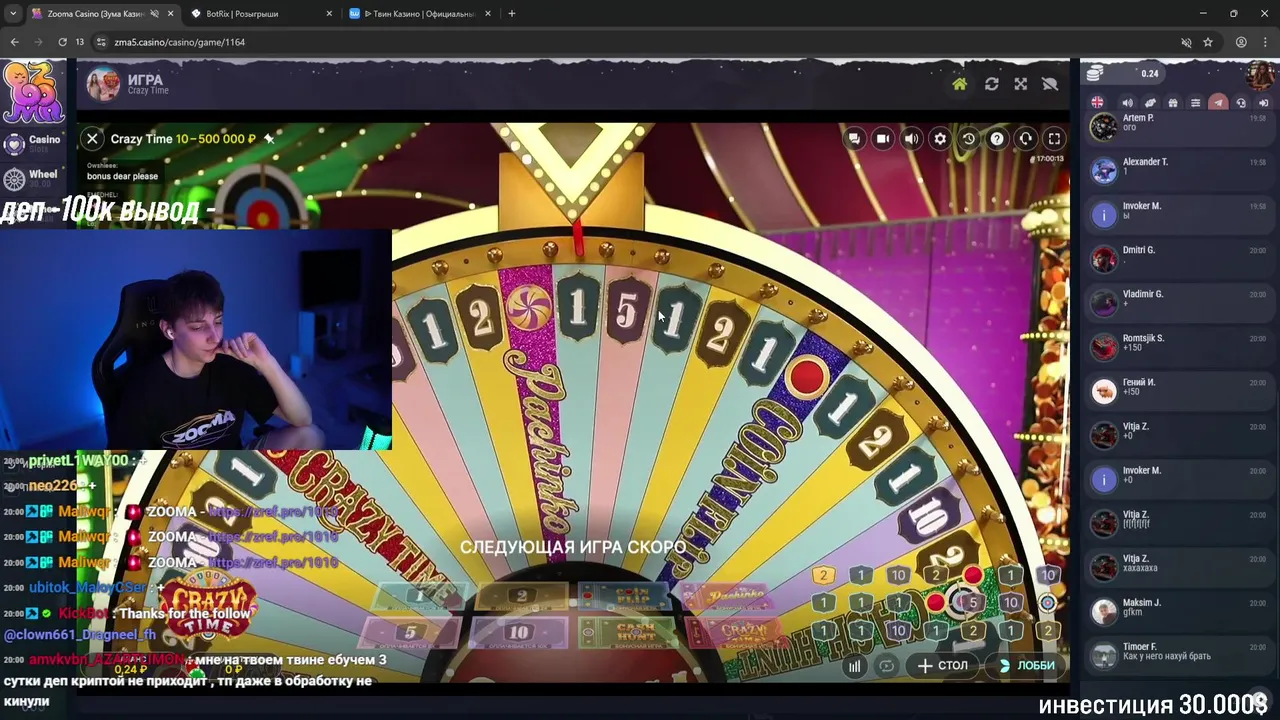Hide chat using crossed-eye icon
Viewport: 1280px width, 720px height.
1050,84
